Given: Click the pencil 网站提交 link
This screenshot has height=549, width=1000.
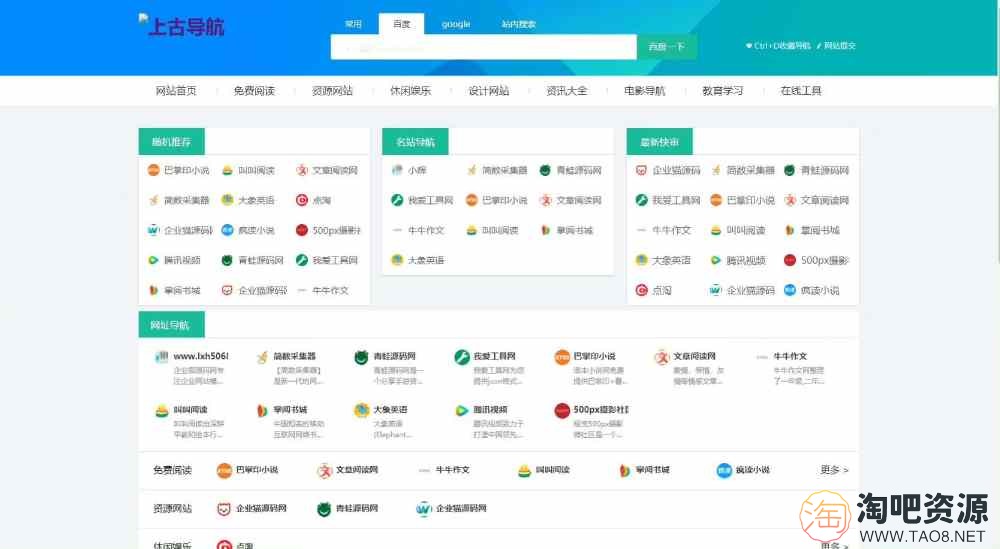Looking at the screenshot, I should pyautogui.click(x=836, y=46).
